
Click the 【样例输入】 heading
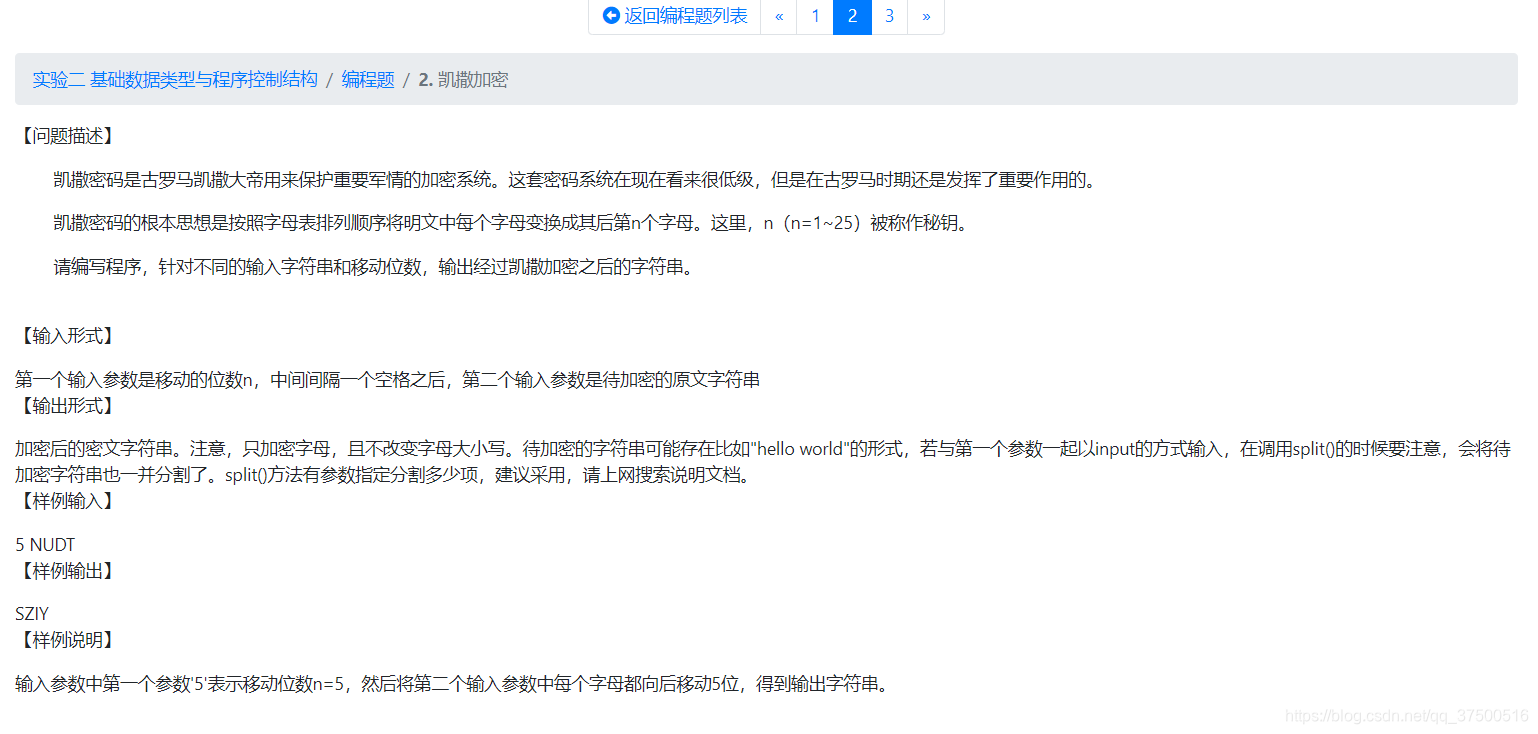[67, 501]
